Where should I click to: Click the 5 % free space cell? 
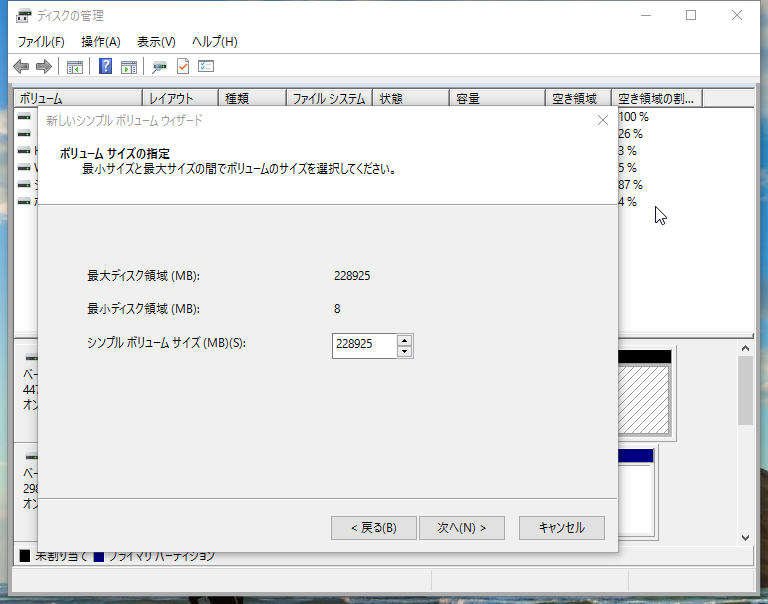(627, 168)
